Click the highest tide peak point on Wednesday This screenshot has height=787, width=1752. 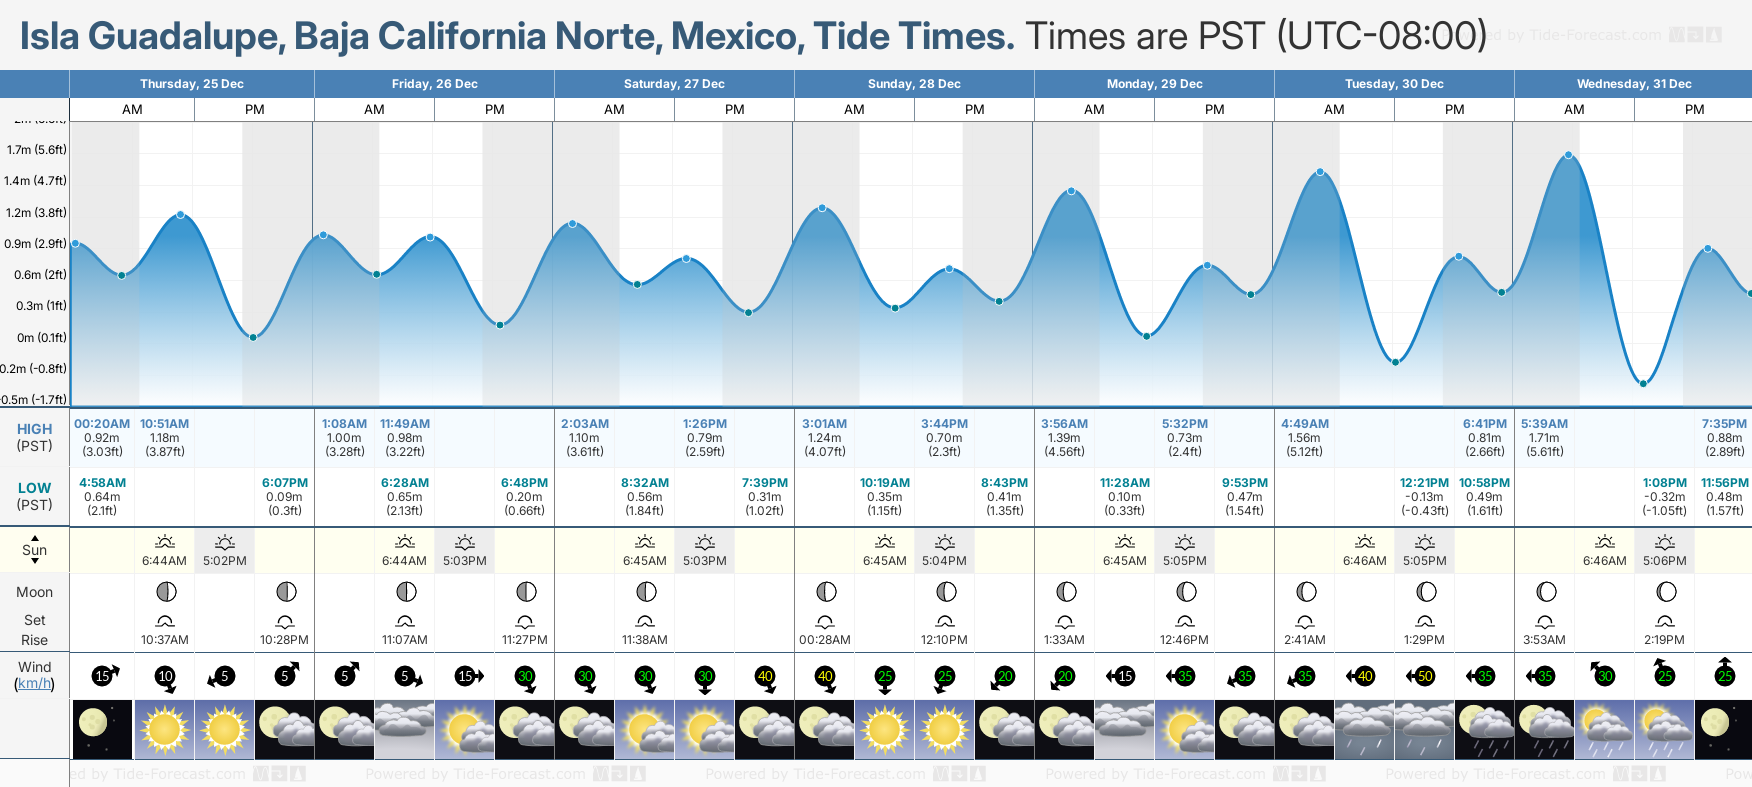1569,155
